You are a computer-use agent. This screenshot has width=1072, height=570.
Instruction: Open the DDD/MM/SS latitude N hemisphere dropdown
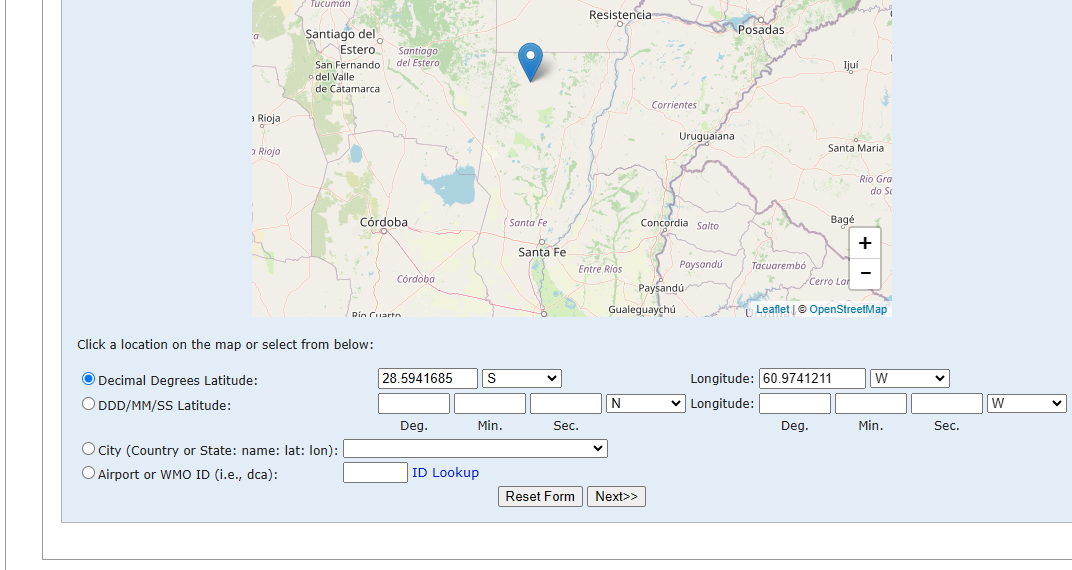point(645,404)
